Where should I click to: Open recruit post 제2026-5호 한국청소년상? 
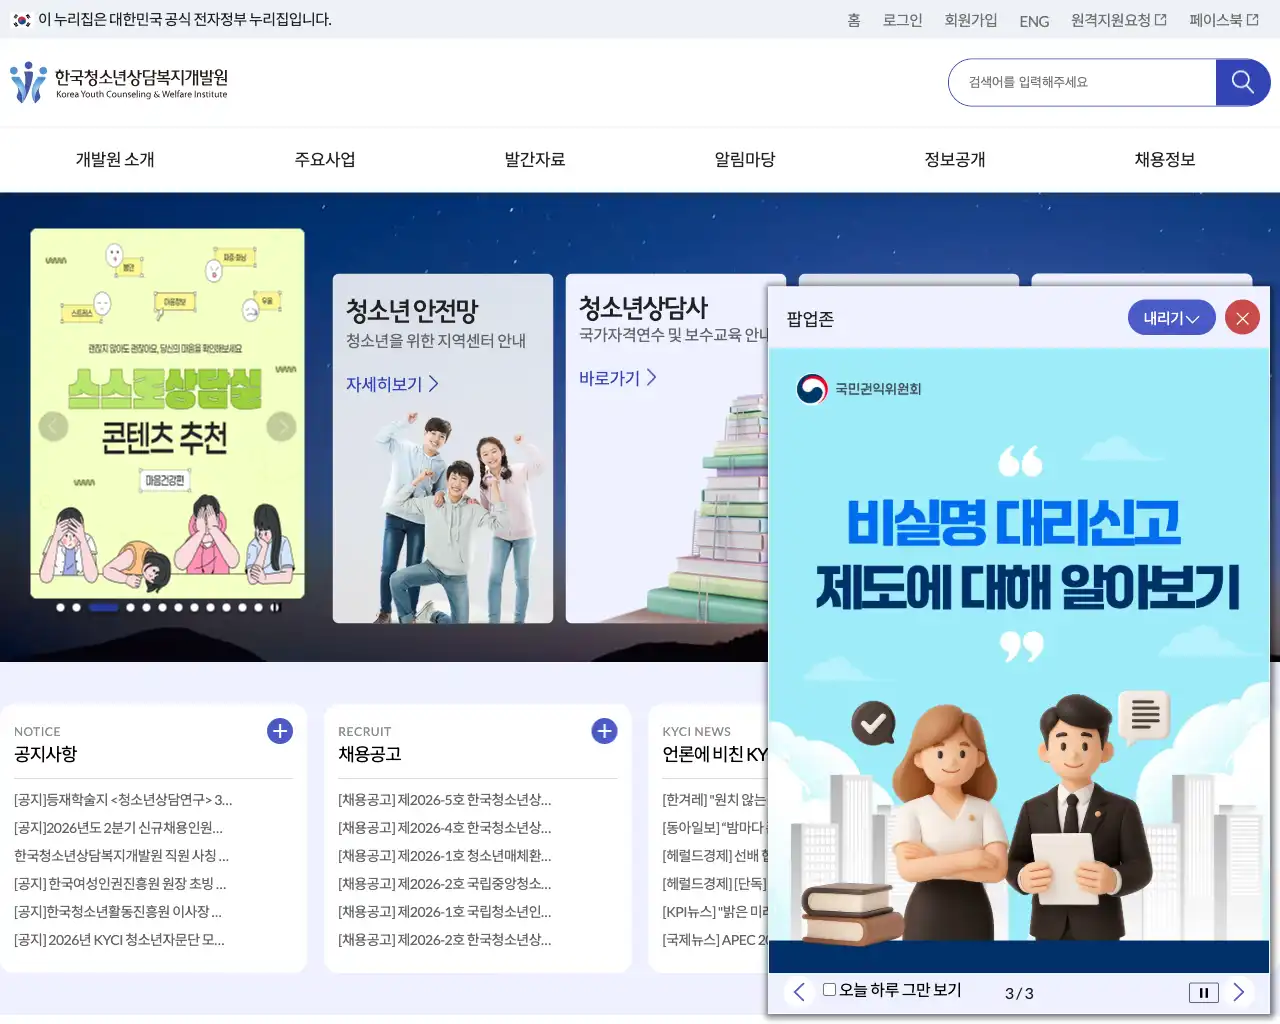click(x=445, y=800)
